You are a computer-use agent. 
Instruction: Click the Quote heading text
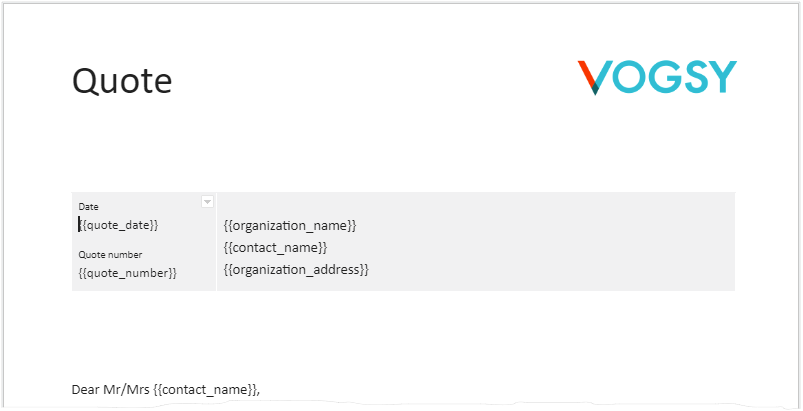tap(122, 81)
